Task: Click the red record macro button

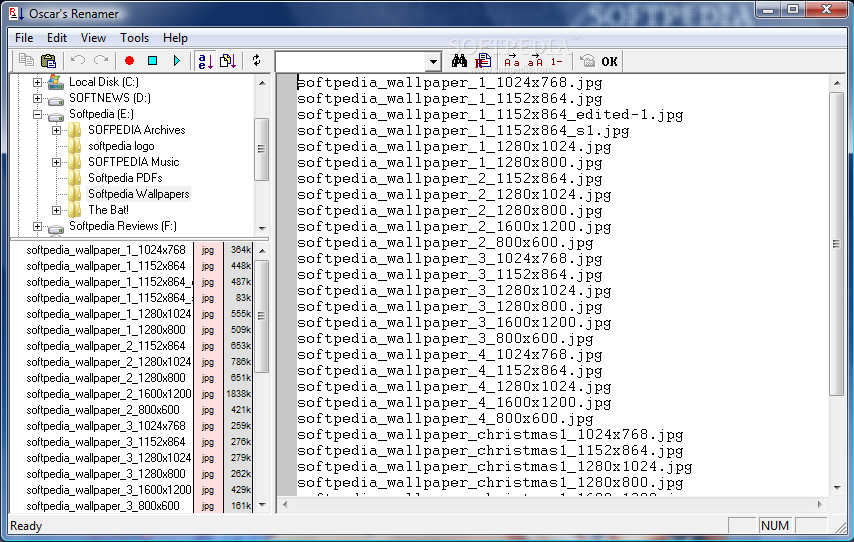Action: [x=129, y=60]
